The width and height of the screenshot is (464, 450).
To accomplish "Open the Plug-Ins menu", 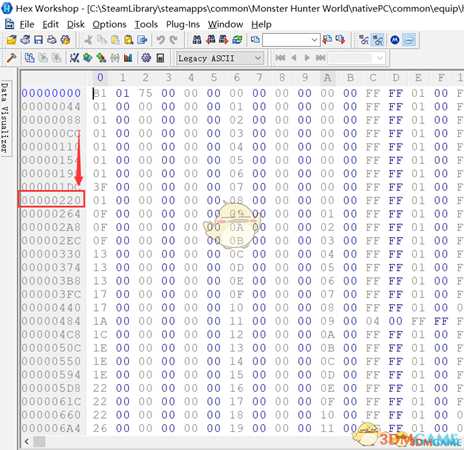I will pos(183,24).
